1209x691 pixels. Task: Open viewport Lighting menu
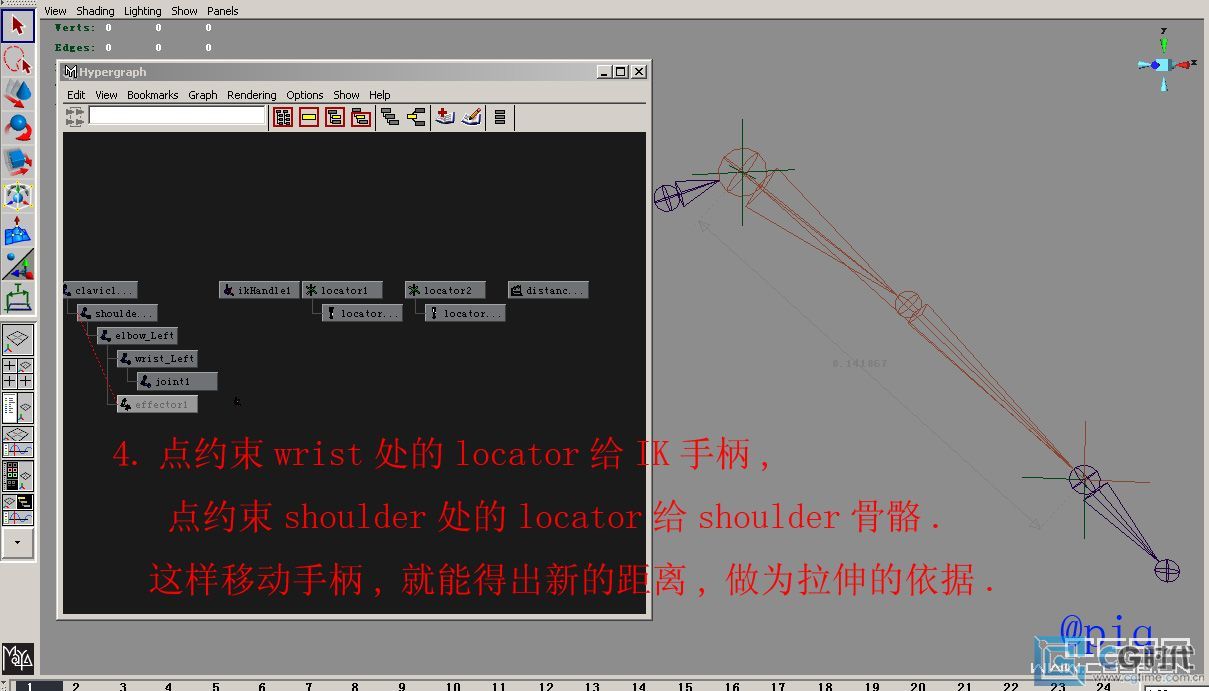142,11
